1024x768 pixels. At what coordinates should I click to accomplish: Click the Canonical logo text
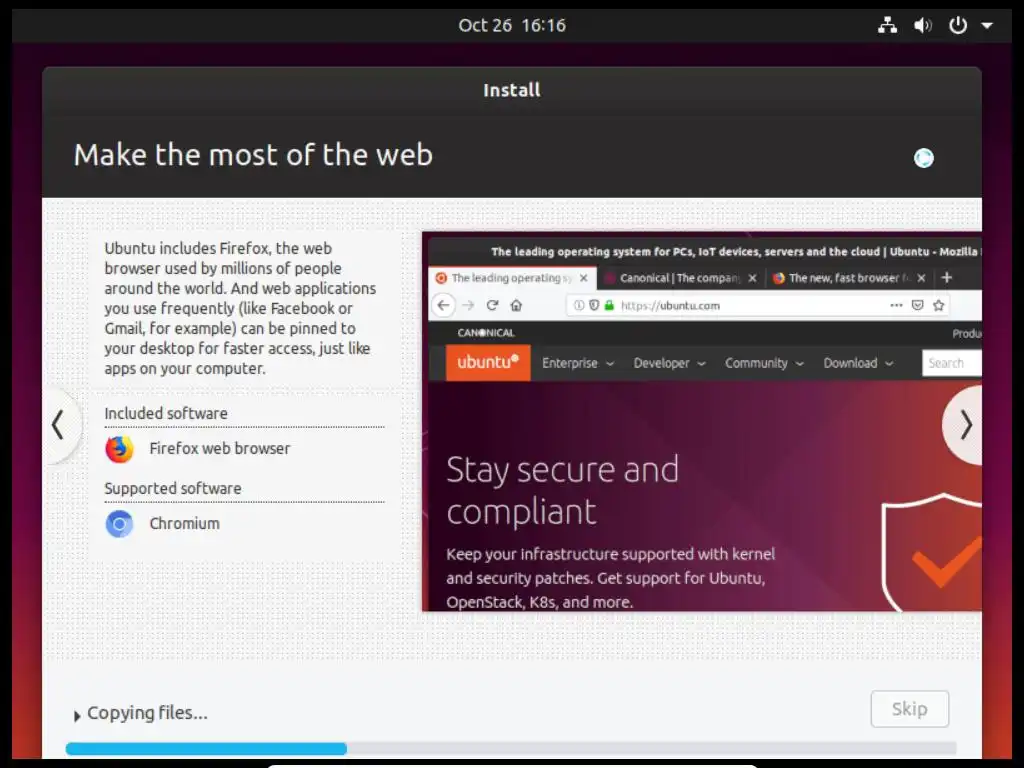[486, 333]
